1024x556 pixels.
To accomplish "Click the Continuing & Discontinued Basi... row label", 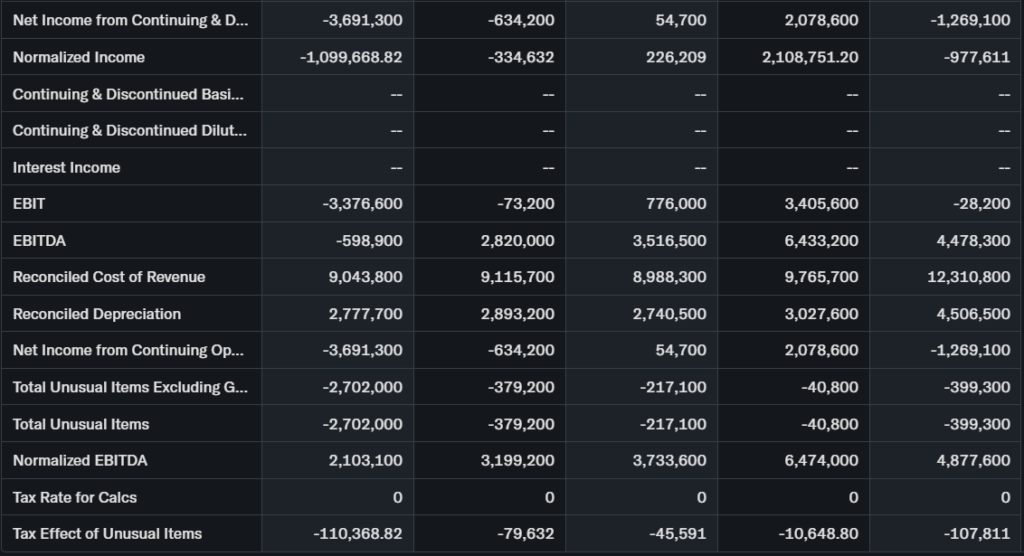I will tap(128, 94).
